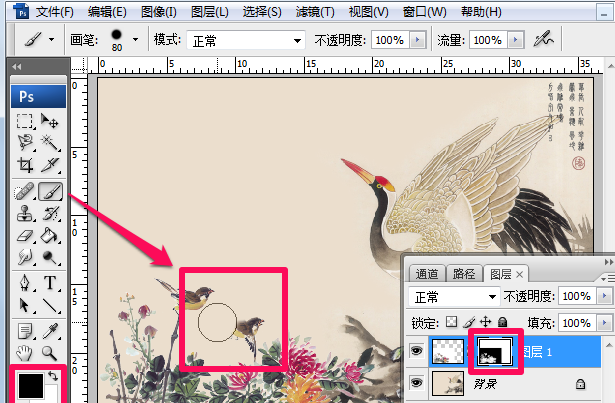Toggle visibility of 背景 layer

[x=417, y=382]
